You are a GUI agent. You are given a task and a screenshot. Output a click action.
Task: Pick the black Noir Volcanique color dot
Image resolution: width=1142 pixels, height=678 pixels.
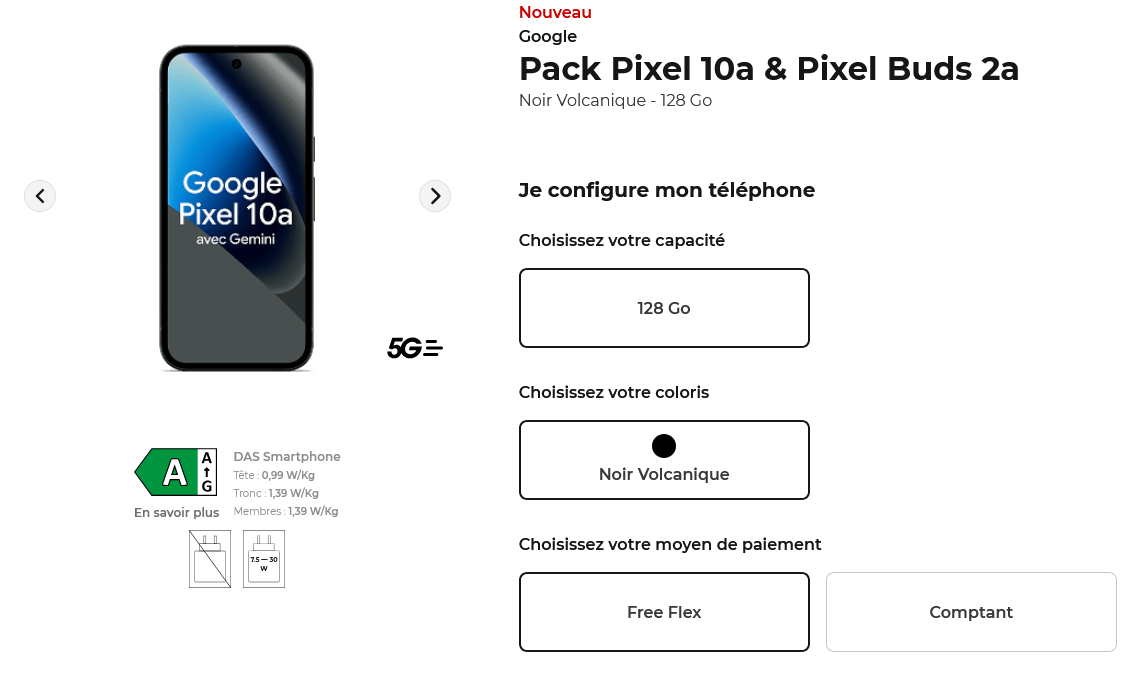point(664,446)
